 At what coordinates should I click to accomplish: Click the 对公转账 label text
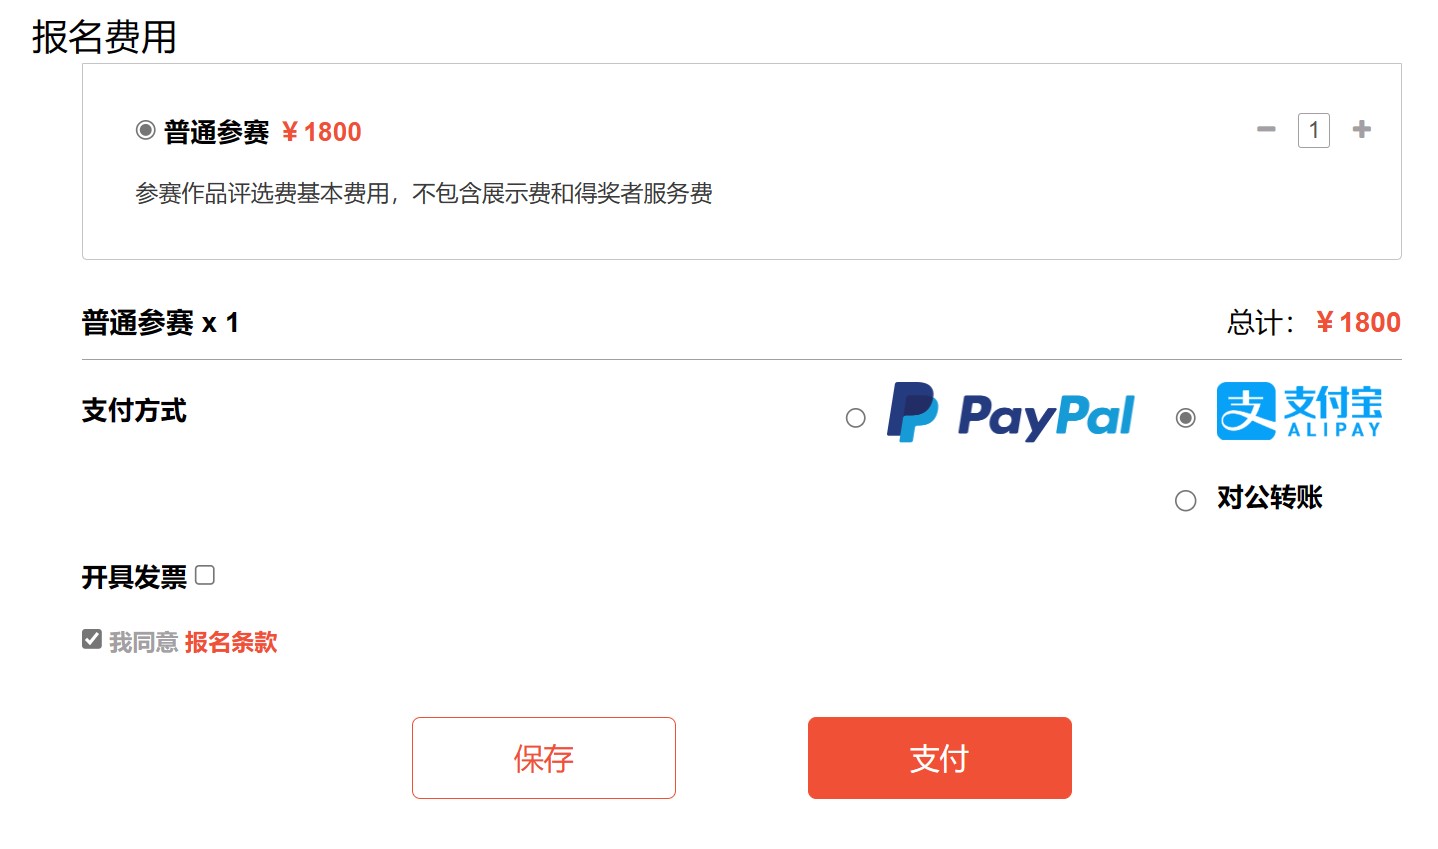1270,497
